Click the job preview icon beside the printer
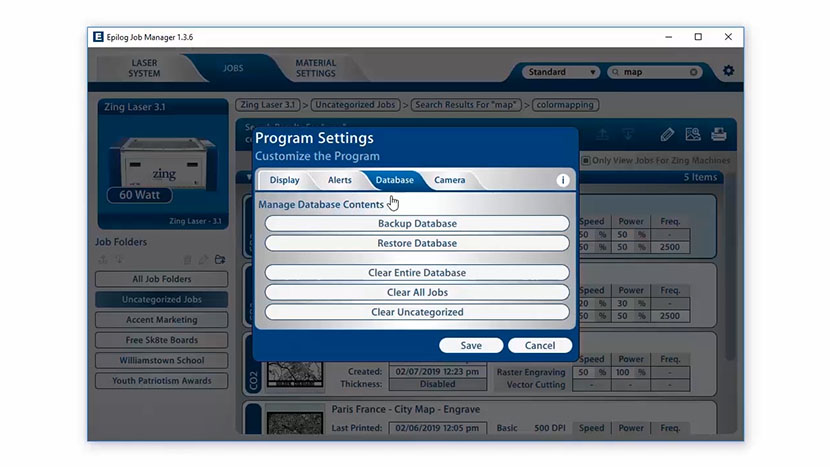 tap(692, 135)
